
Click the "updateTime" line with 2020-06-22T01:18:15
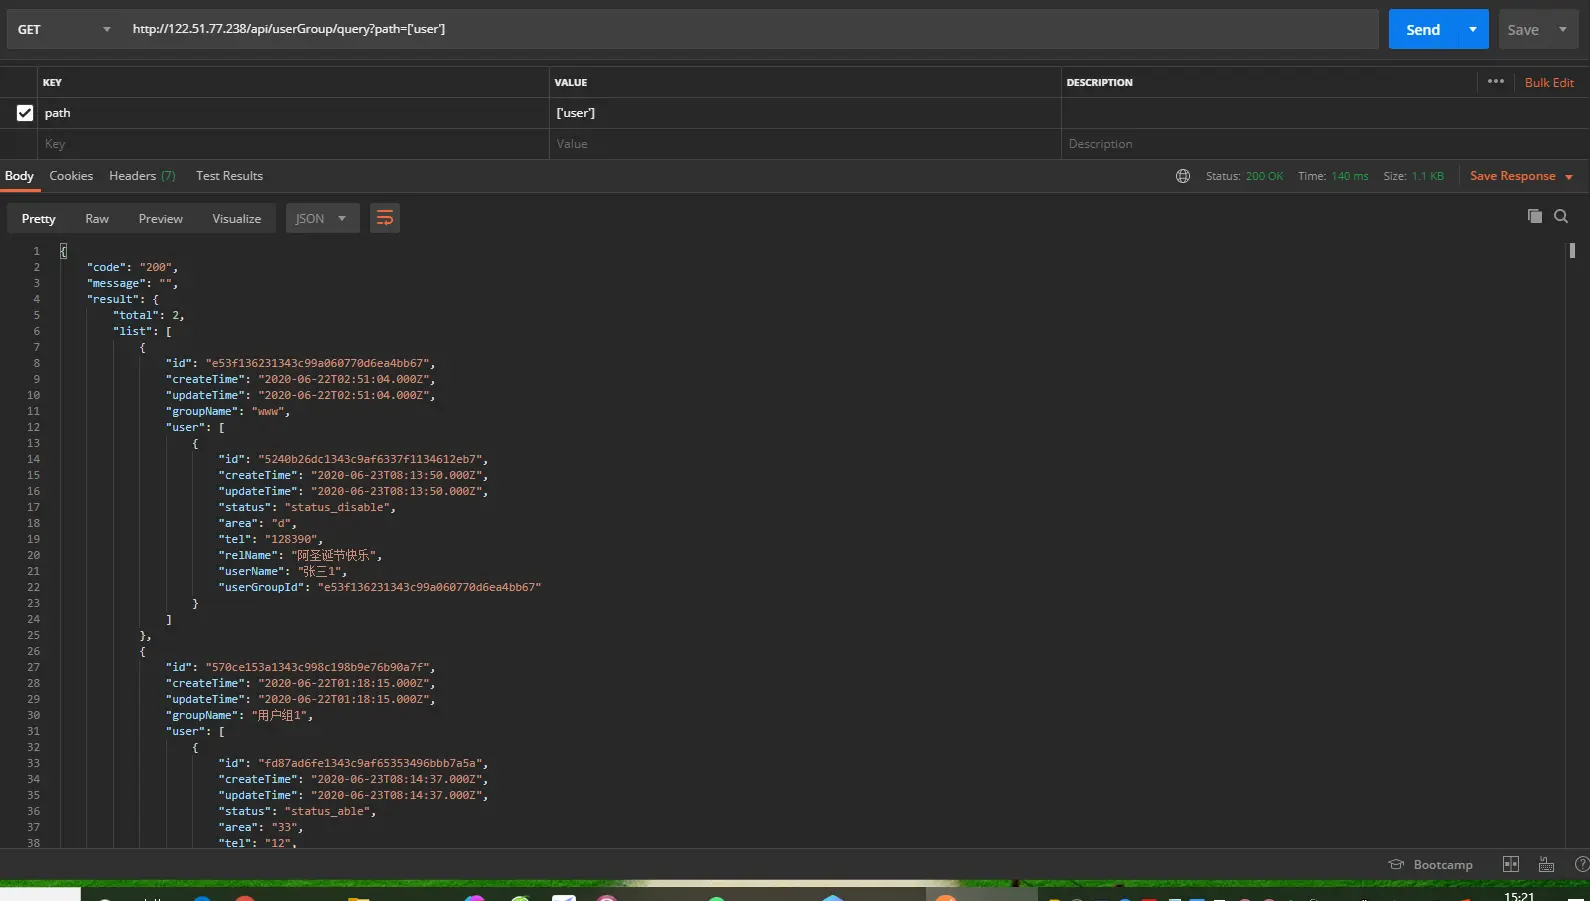click(x=301, y=699)
